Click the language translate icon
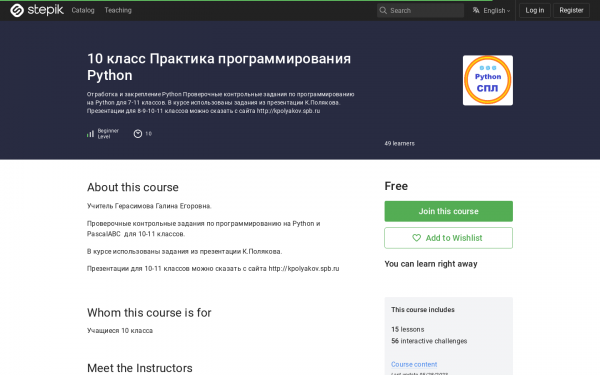Viewport: 600px width, 375px height. (x=476, y=10)
